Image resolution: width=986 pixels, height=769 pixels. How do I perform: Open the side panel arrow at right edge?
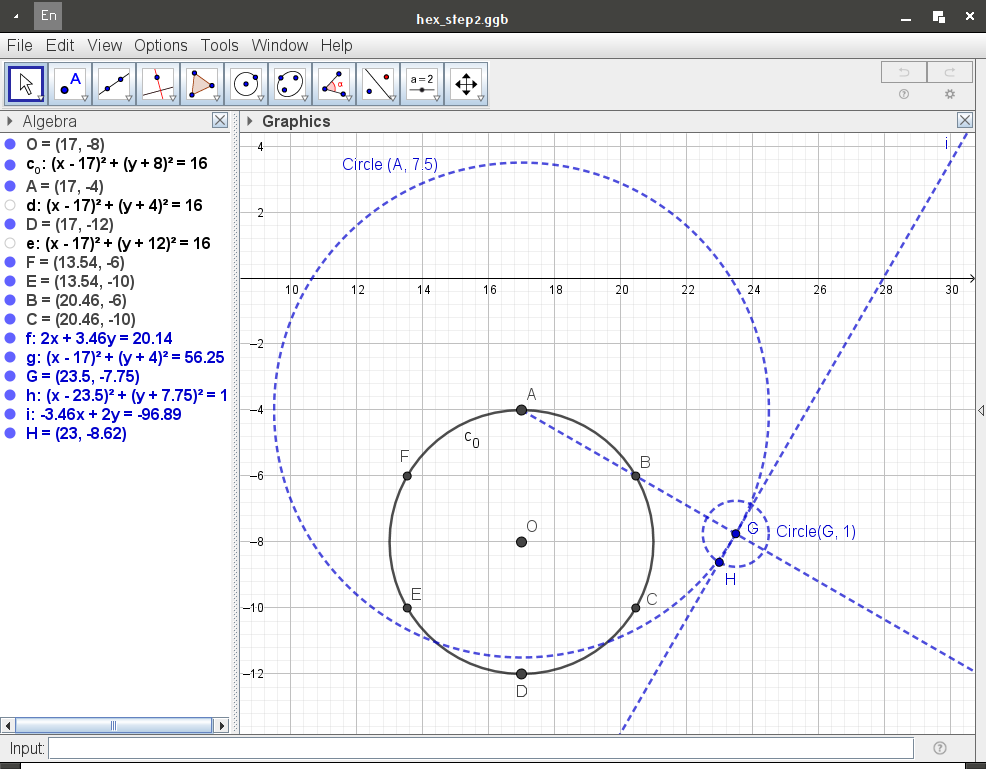point(980,411)
